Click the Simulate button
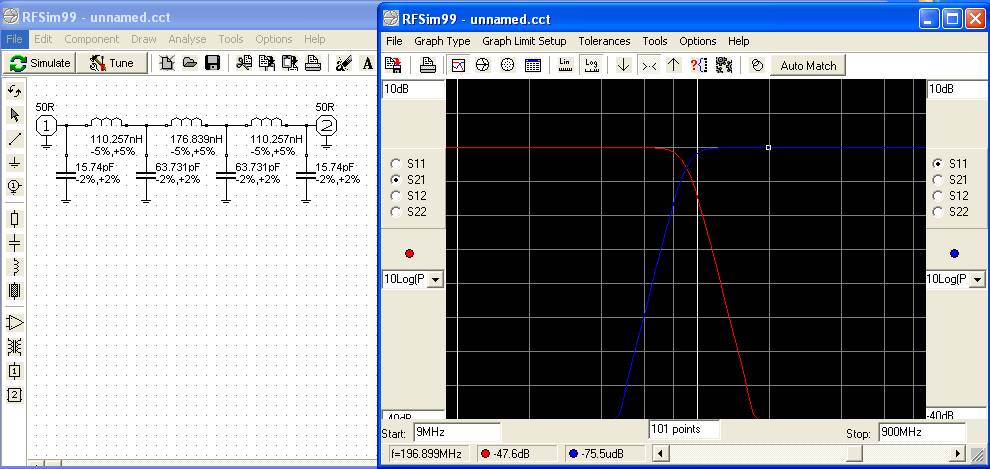990x469 pixels. (x=40, y=63)
